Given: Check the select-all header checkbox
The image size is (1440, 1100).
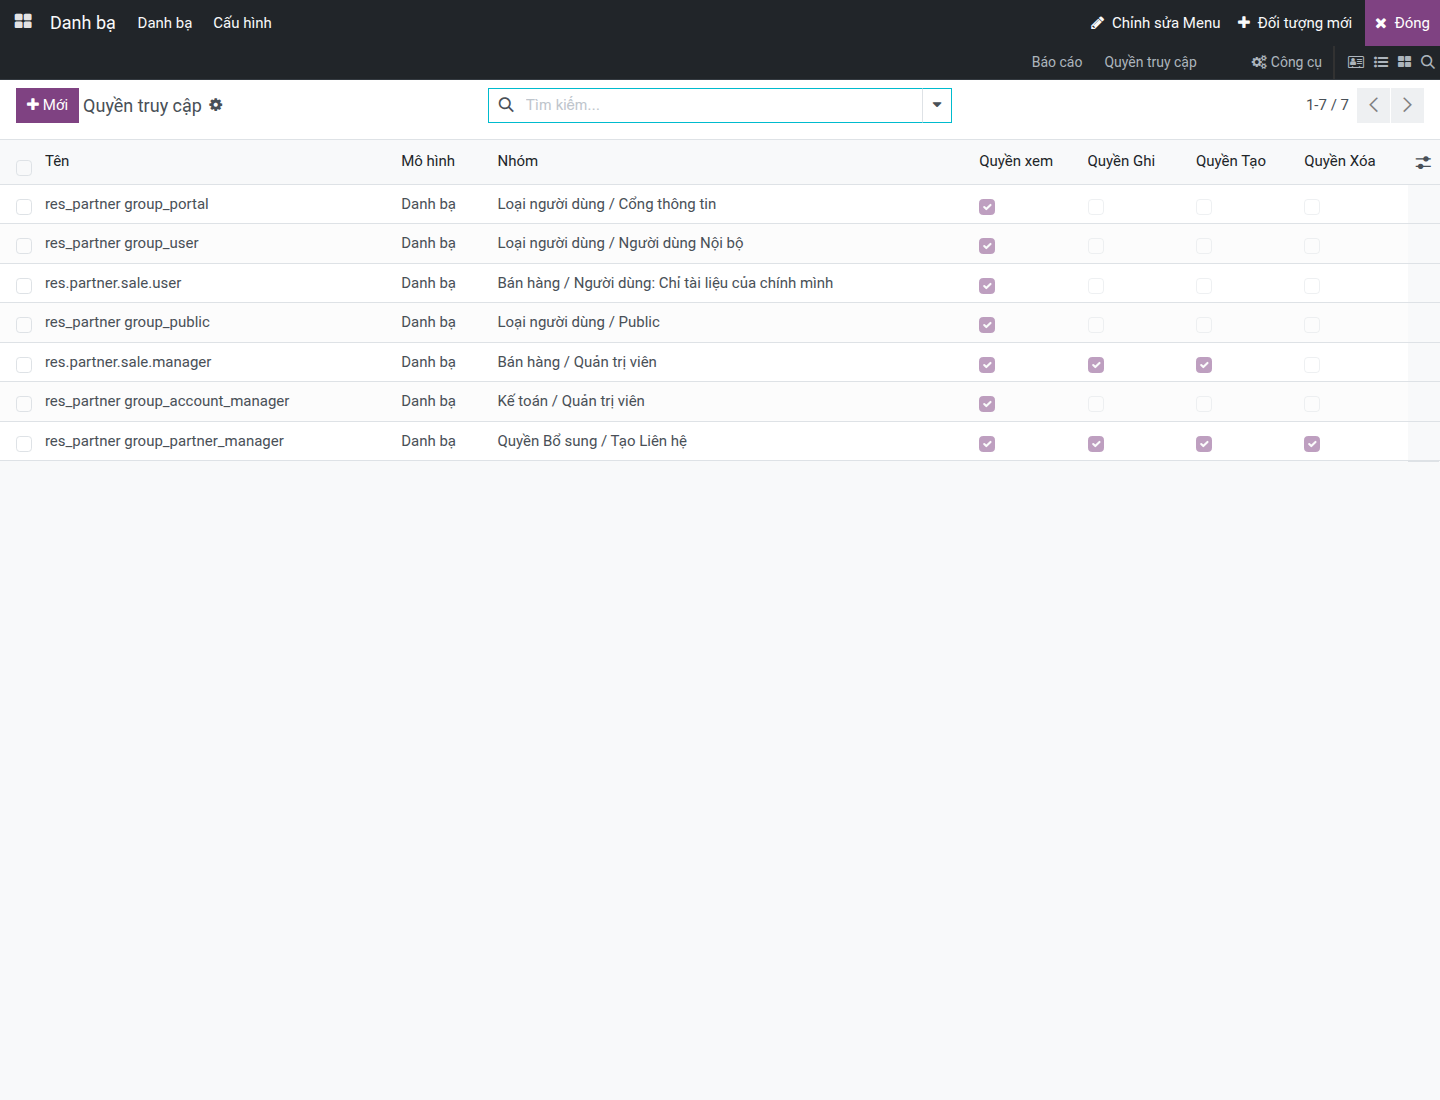Looking at the screenshot, I should [x=24, y=168].
